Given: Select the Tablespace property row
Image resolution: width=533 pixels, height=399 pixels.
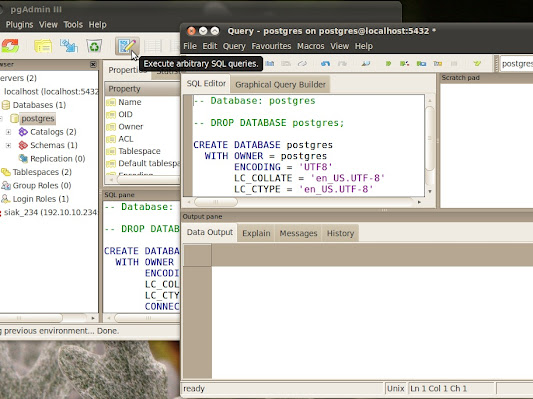Looking at the screenshot, I should 142,151.
